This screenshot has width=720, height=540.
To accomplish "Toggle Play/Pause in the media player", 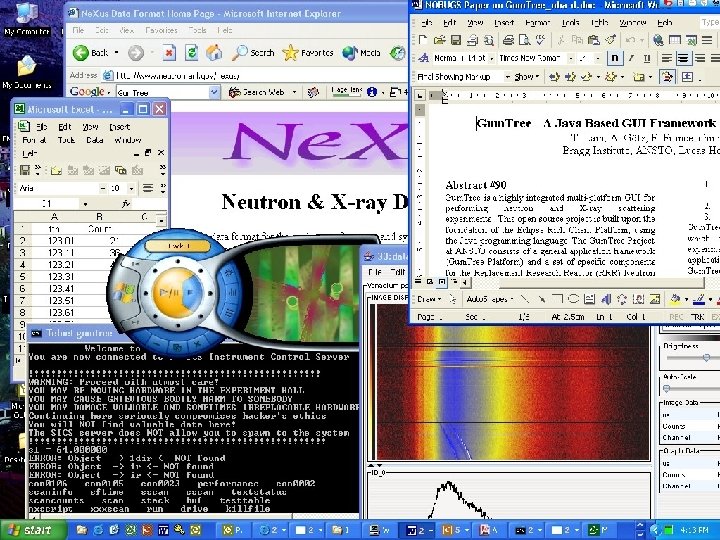I will (169, 292).
